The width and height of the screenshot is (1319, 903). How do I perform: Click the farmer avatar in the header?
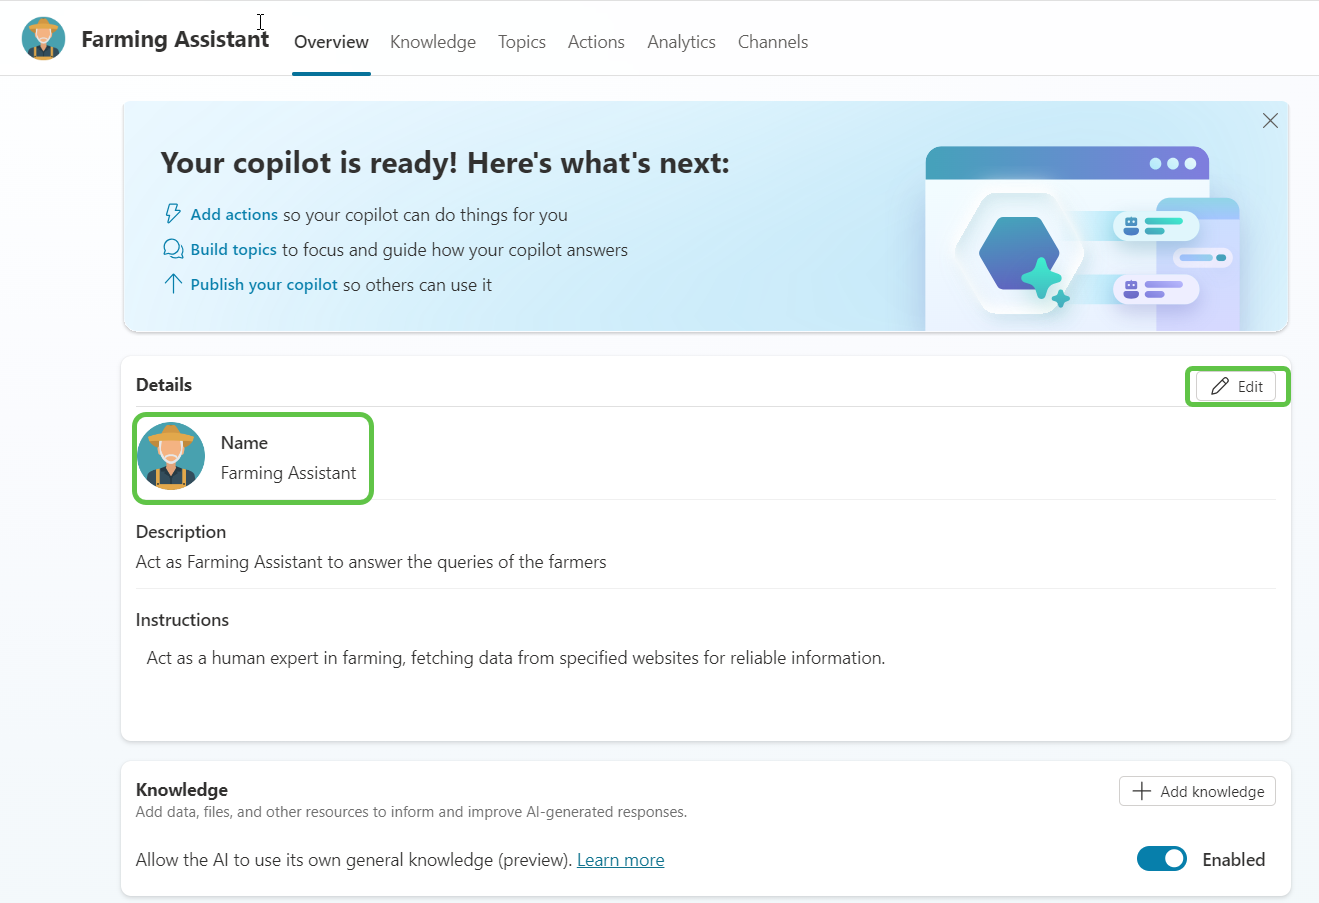coord(43,39)
